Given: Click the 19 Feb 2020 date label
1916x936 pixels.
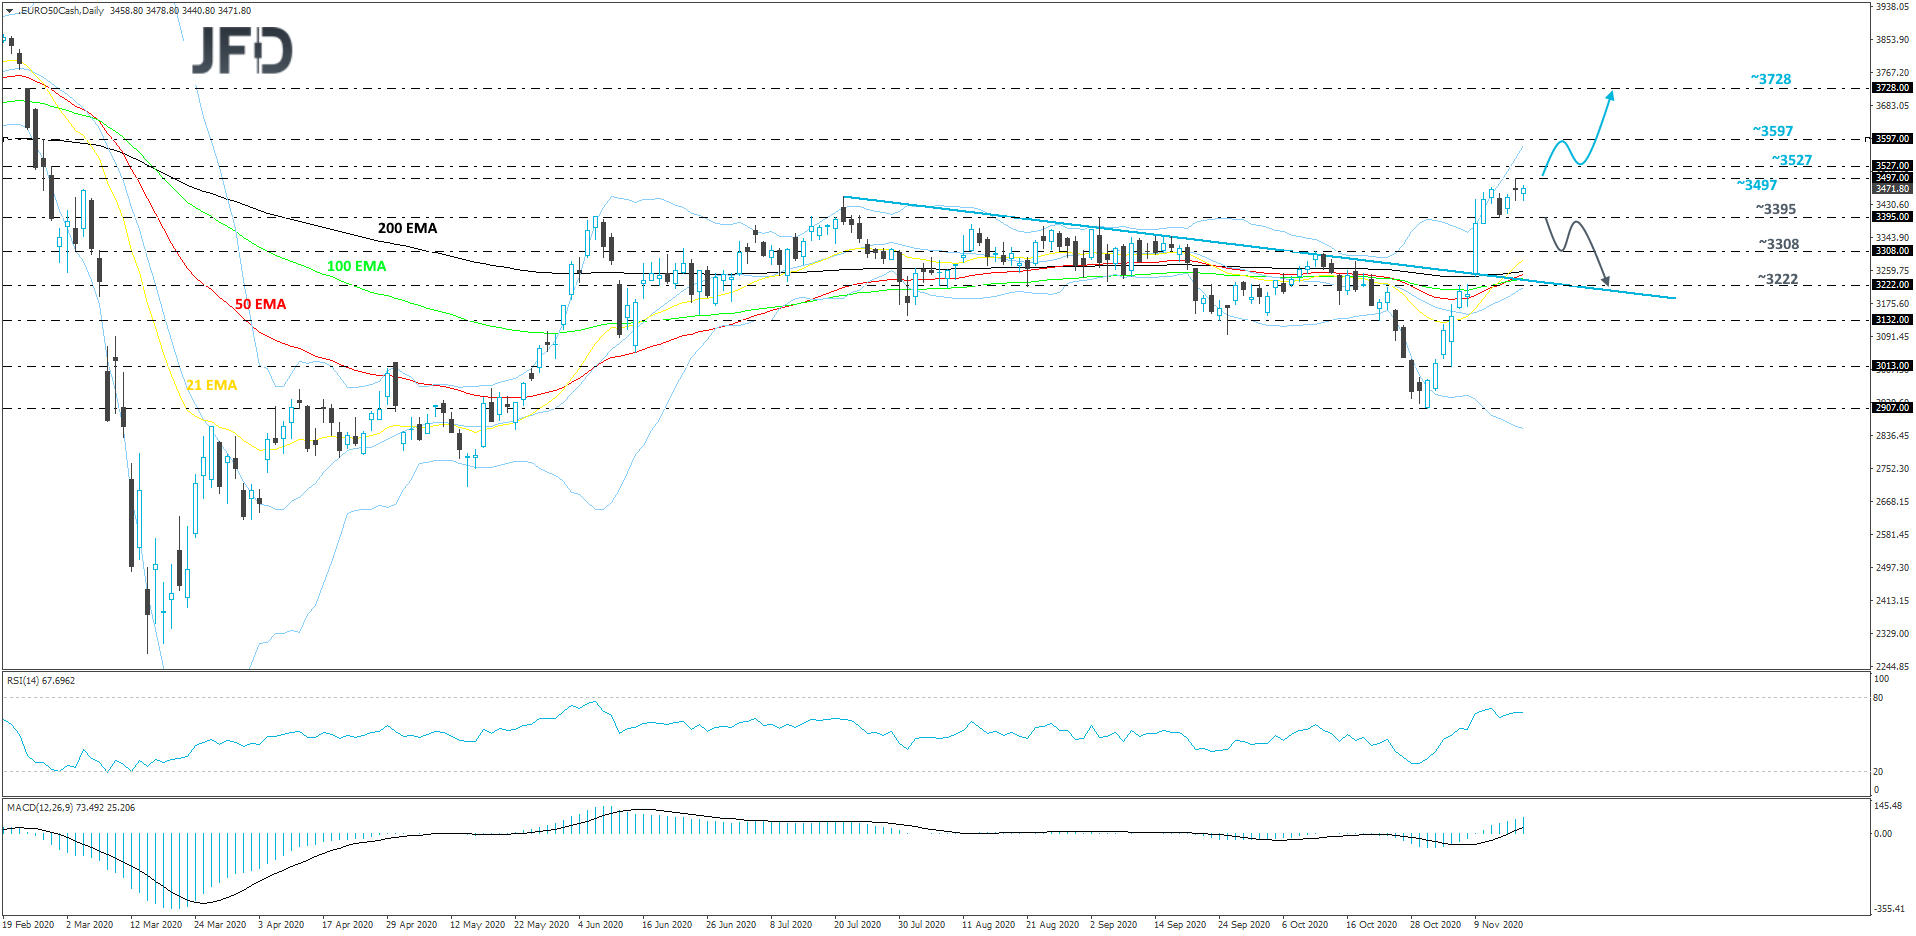Looking at the screenshot, I should (28, 925).
